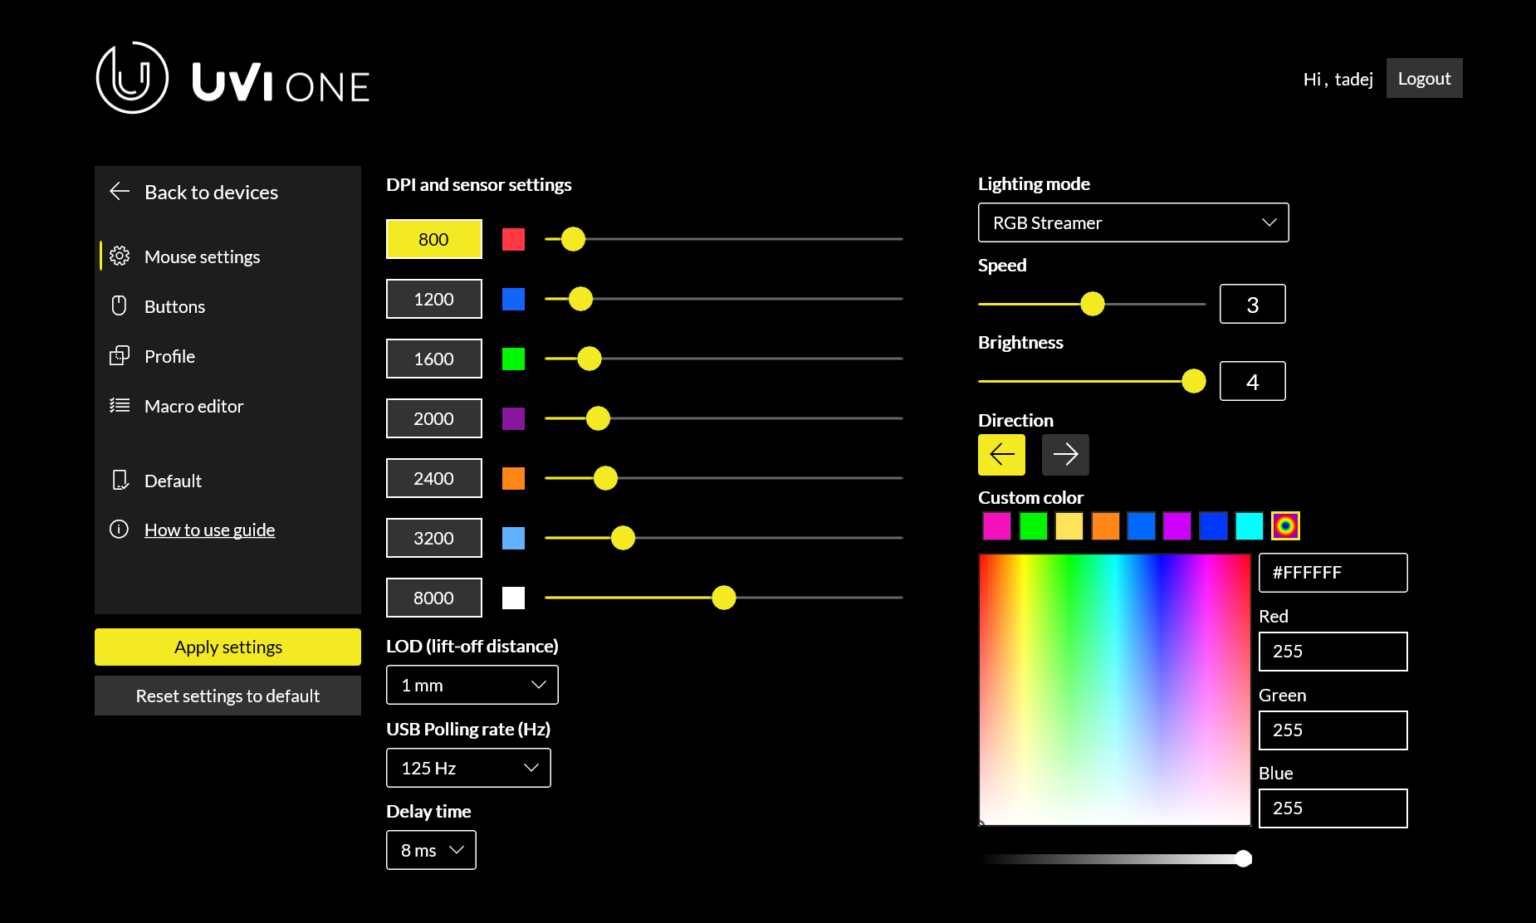Click the Profile pages icon
This screenshot has width=1536, height=923.
coord(119,356)
